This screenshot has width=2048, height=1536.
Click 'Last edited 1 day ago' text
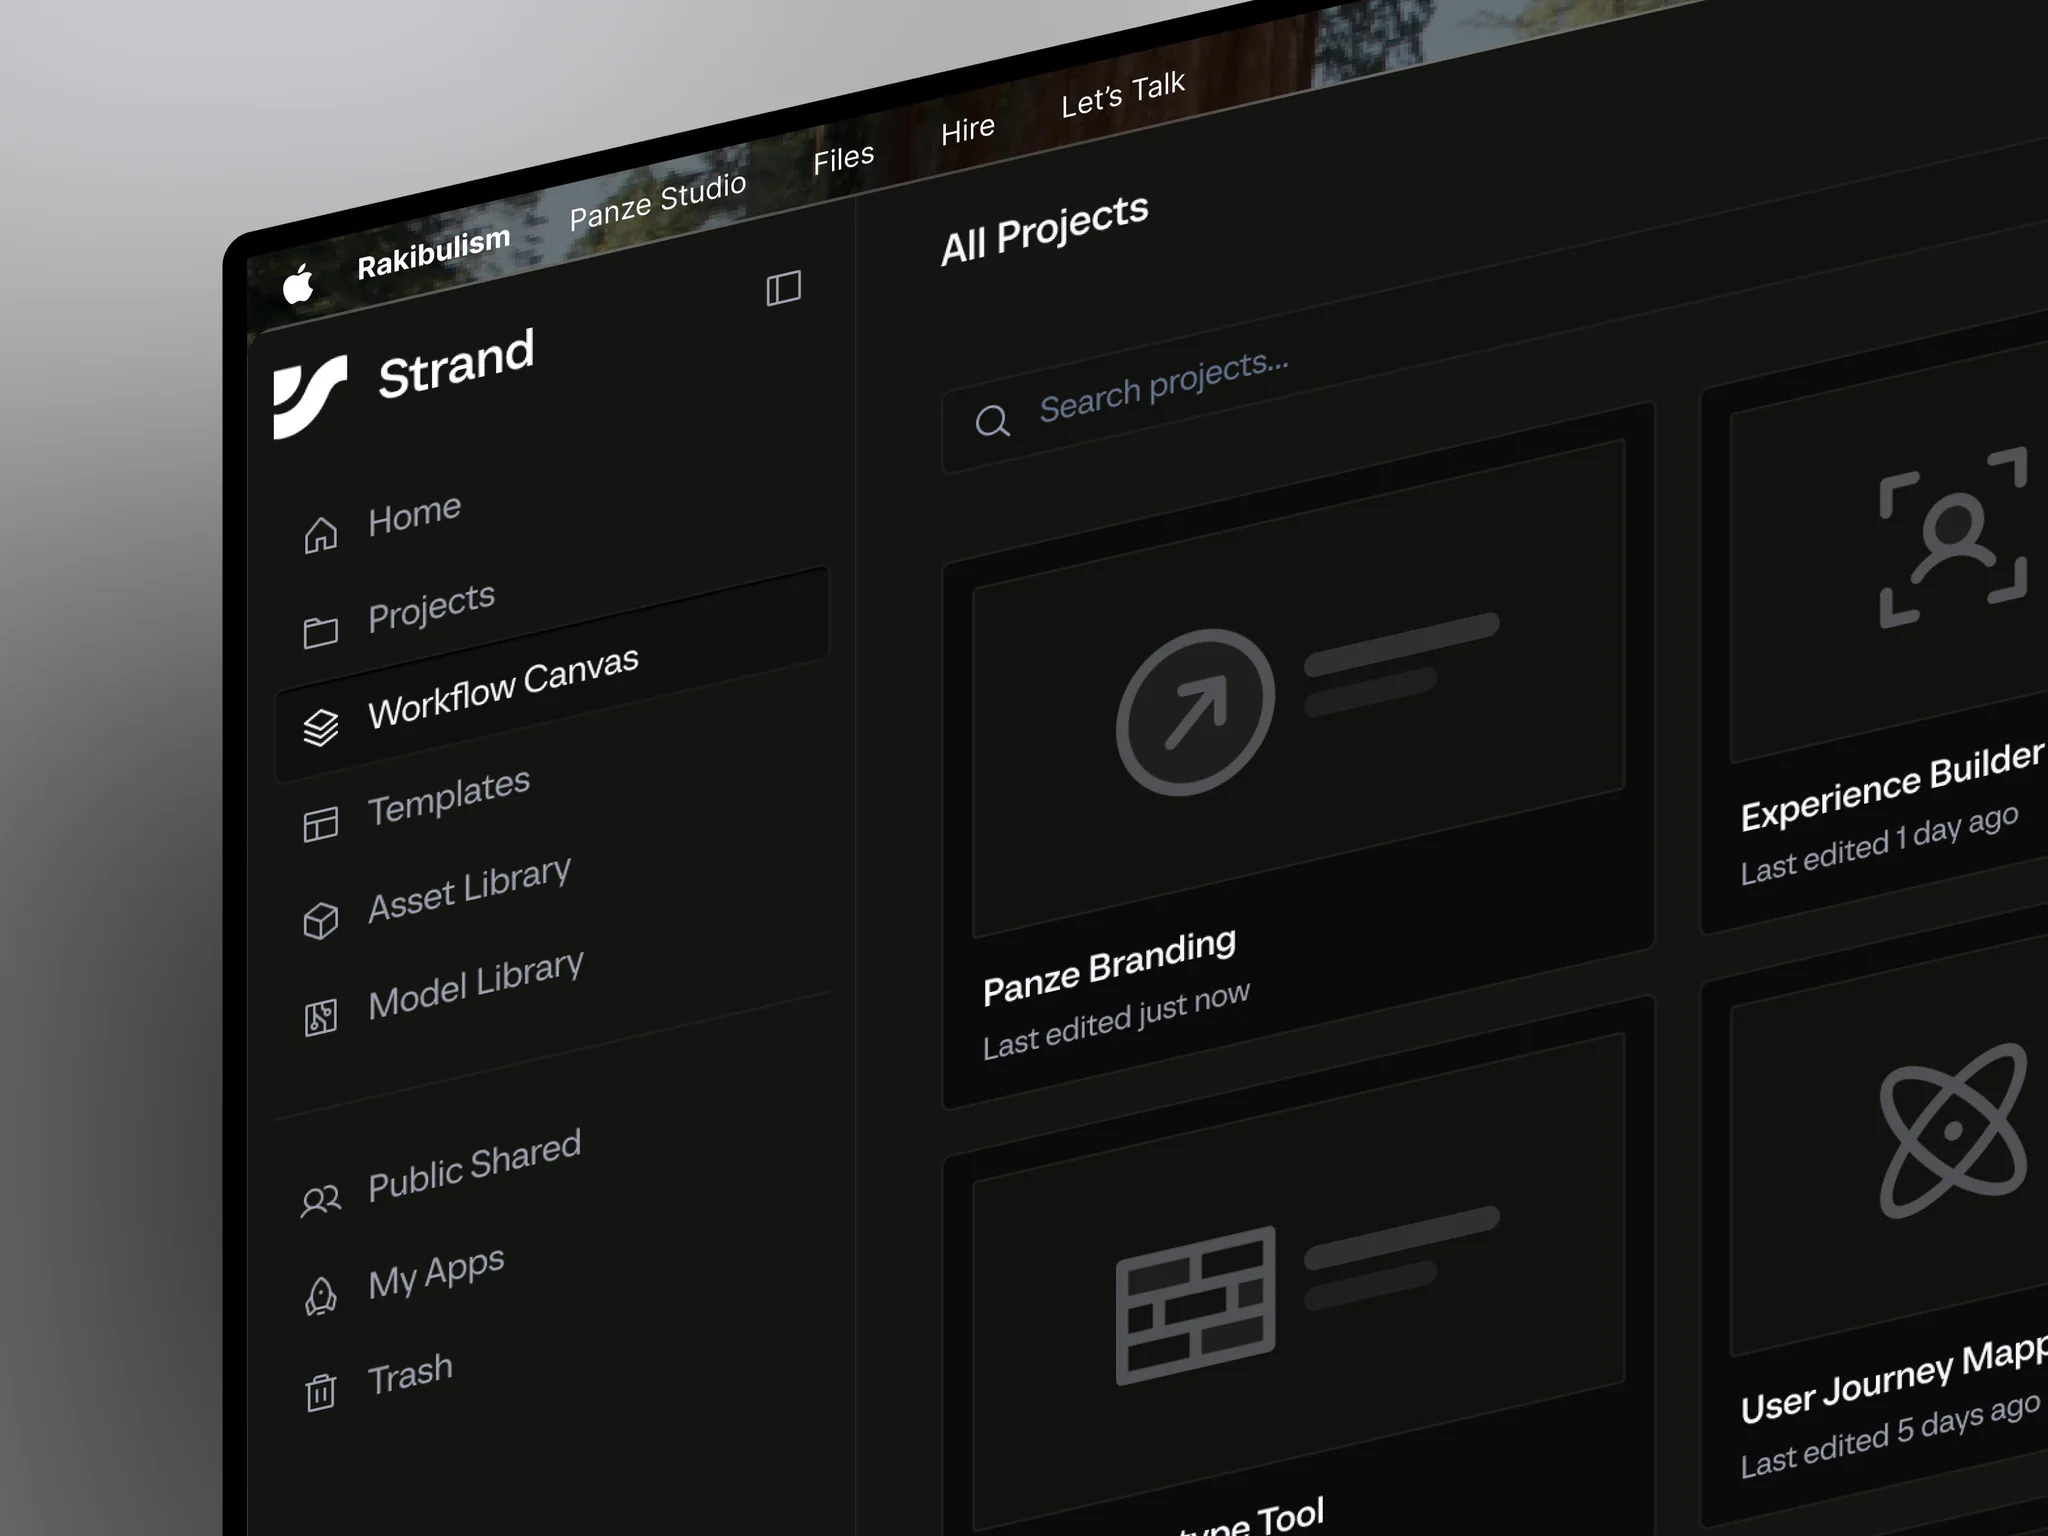pos(1879,844)
